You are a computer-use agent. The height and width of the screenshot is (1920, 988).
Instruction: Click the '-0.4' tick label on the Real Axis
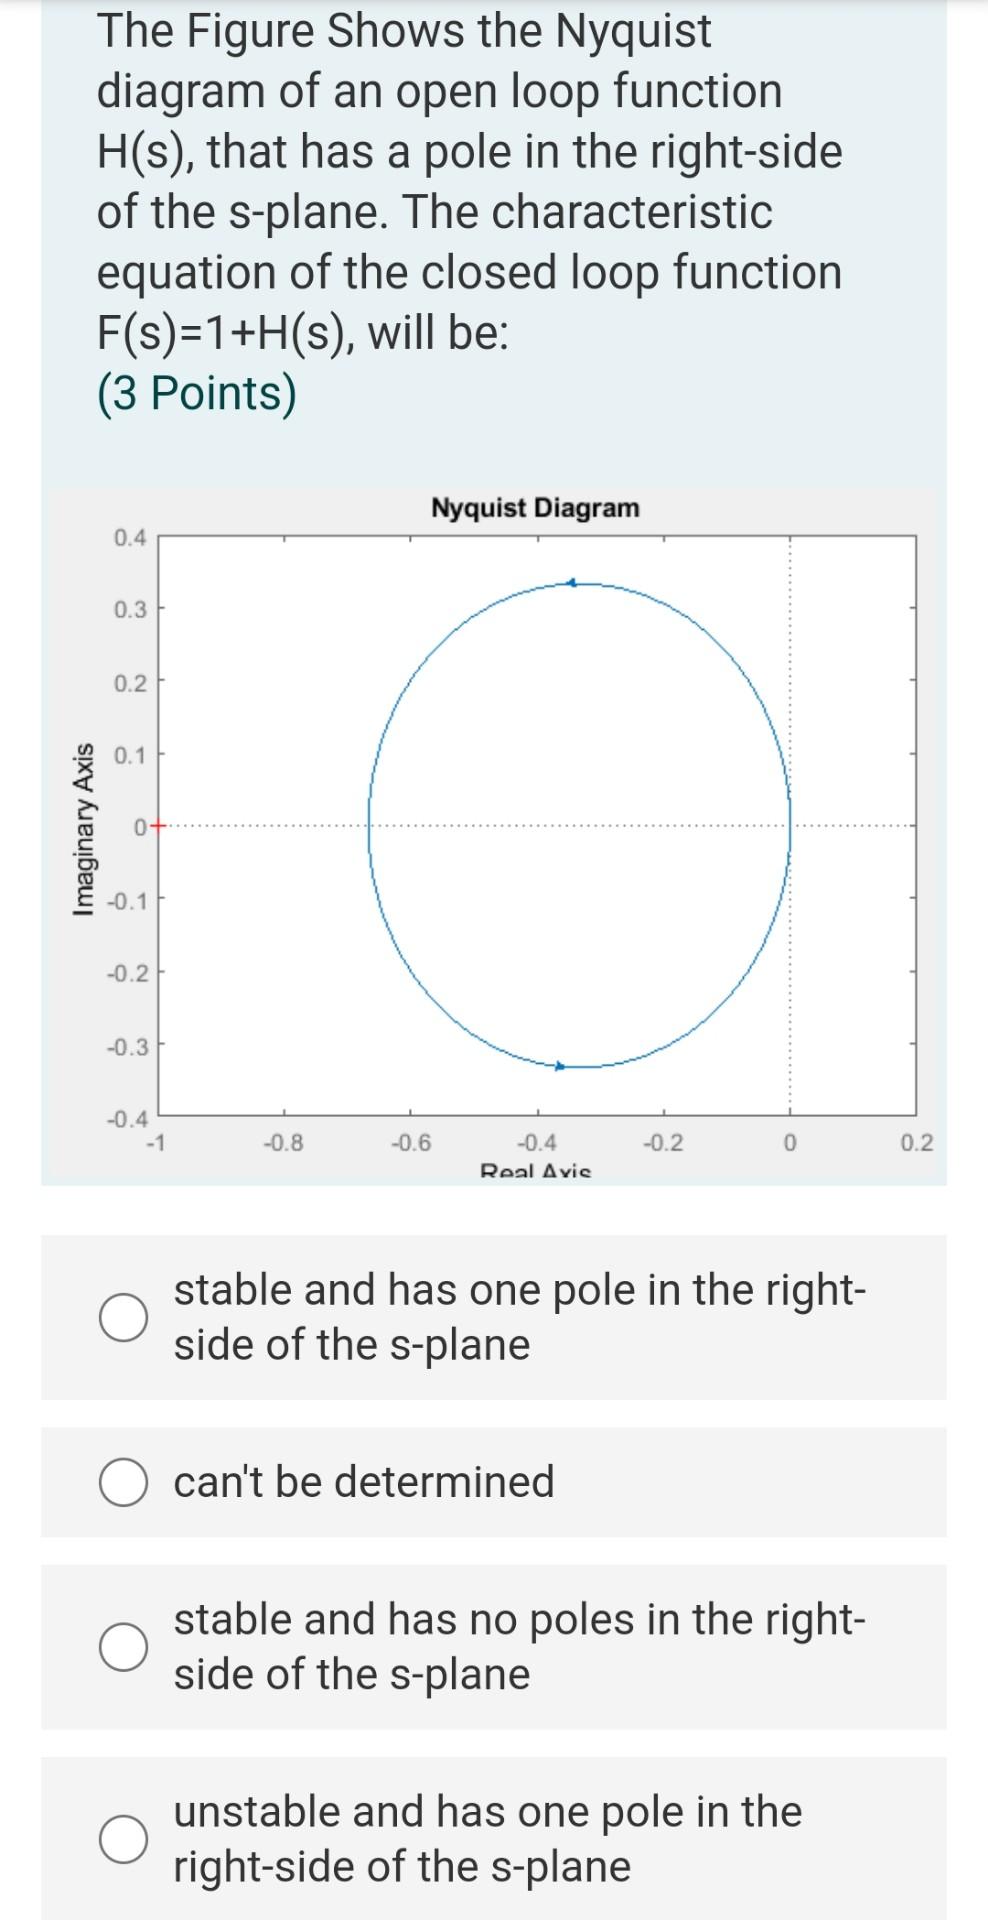534,1141
